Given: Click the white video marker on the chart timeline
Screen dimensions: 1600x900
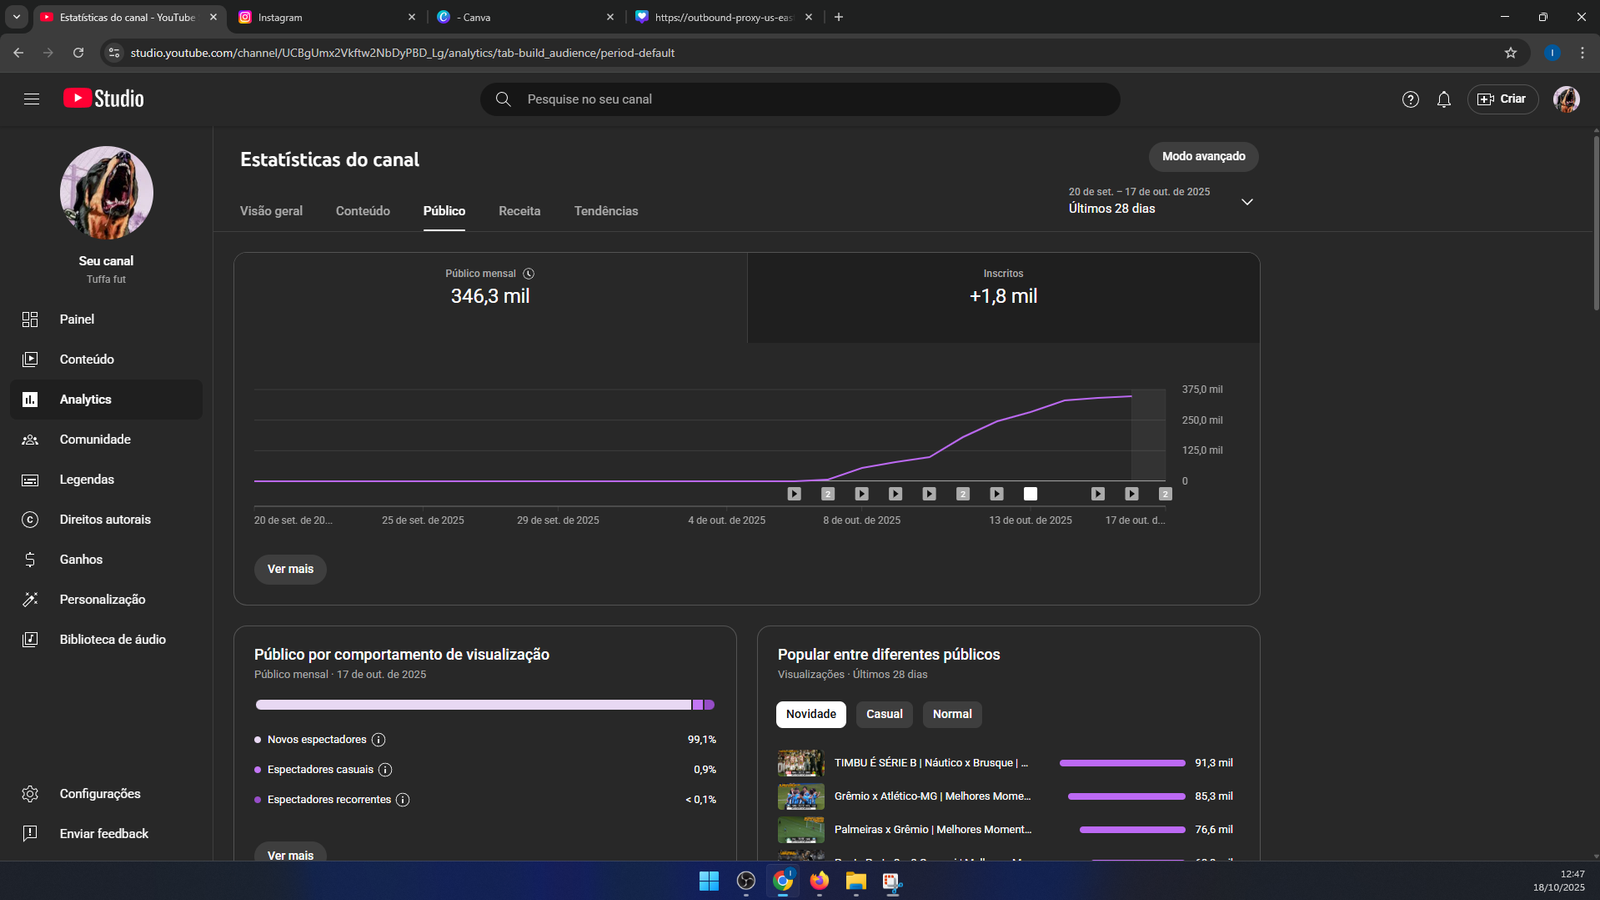Looking at the screenshot, I should coord(1030,494).
